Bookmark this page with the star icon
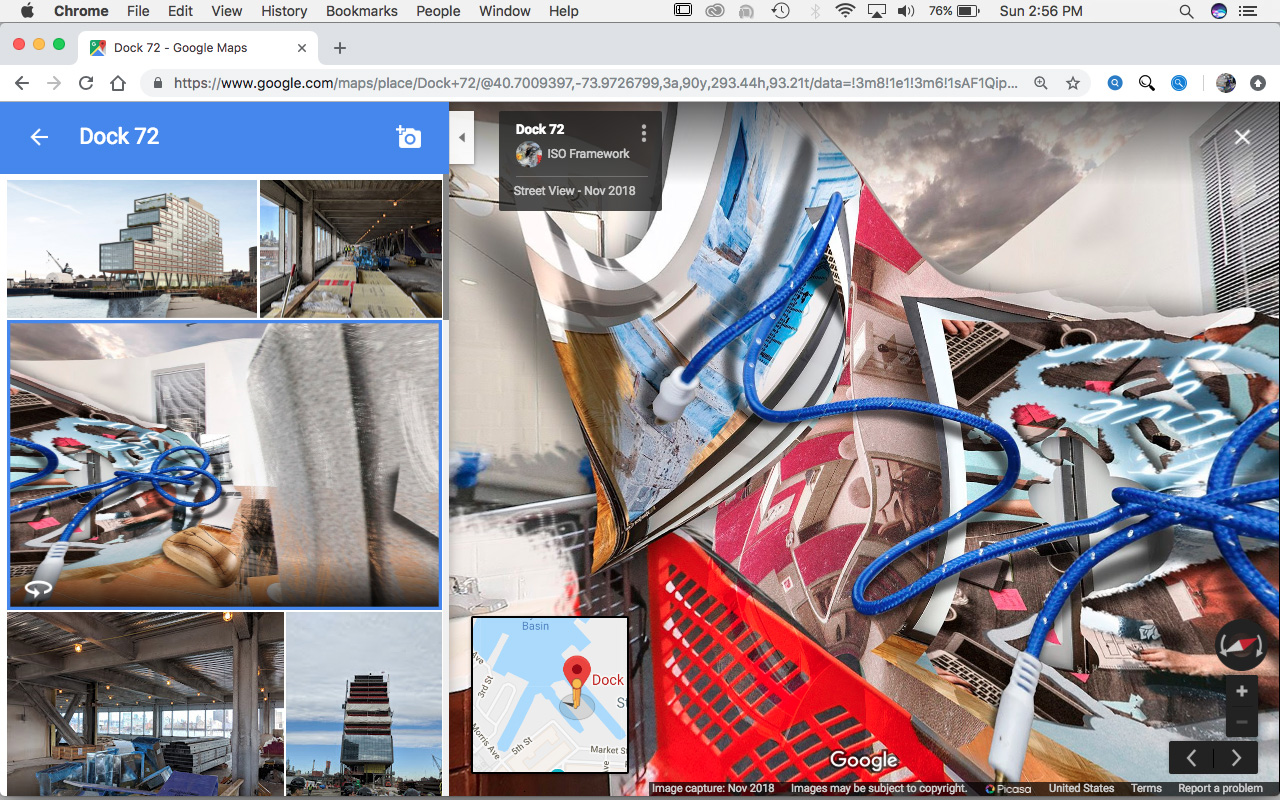This screenshot has height=800, width=1280. click(1073, 83)
